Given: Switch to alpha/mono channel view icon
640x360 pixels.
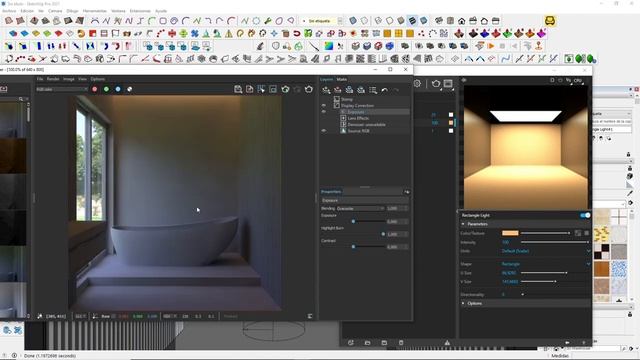Looking at the screenshot, I should (129, 89).
